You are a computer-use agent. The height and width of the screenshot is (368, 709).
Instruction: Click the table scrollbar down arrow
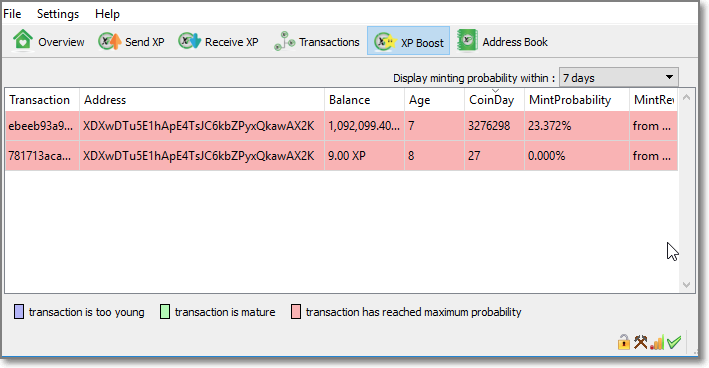coord(686,285)
